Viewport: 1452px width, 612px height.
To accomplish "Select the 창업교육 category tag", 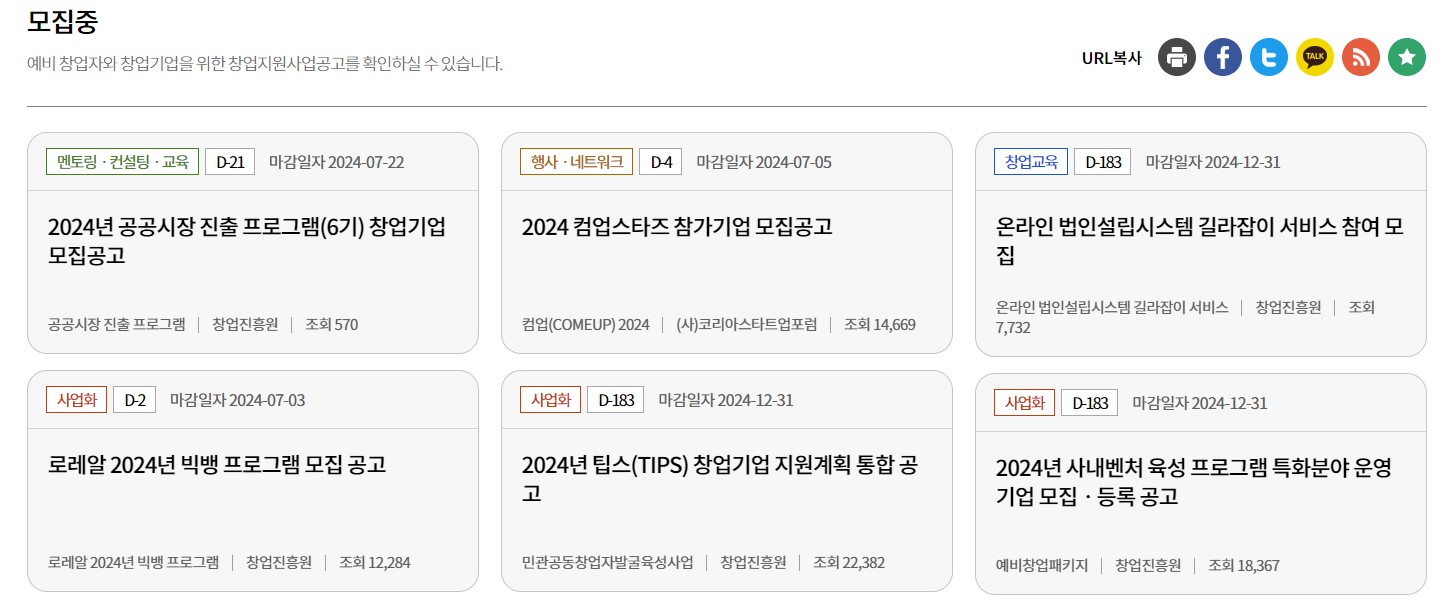I will pyautogui.click(x=1028, y=161).
